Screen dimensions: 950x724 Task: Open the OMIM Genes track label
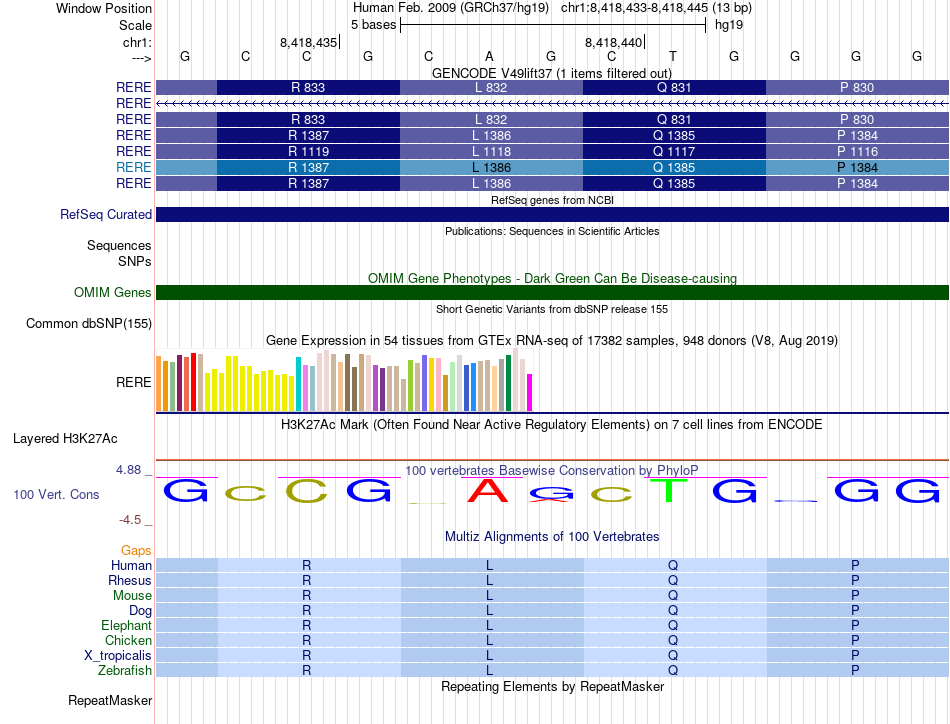tap(112, 293)
